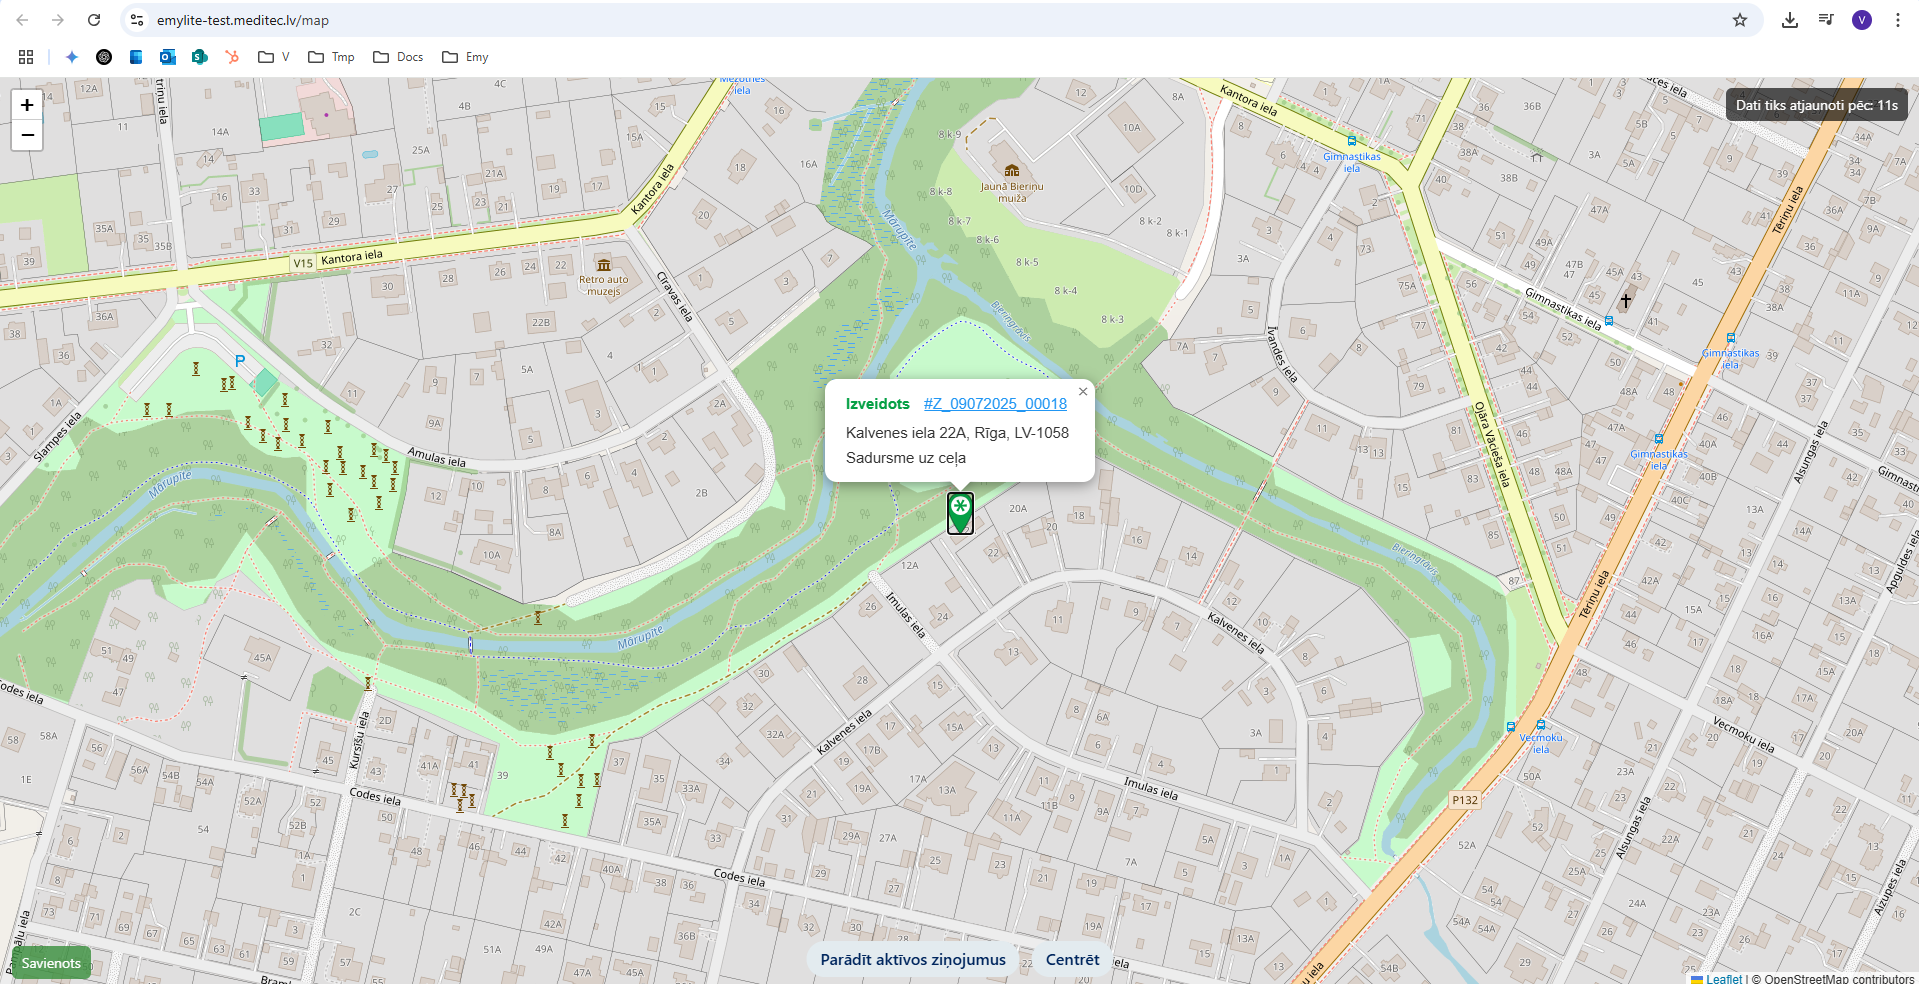1919x984 pixels.
Task: Open the Outlook bookmark icon
Action: pos(168,57)
